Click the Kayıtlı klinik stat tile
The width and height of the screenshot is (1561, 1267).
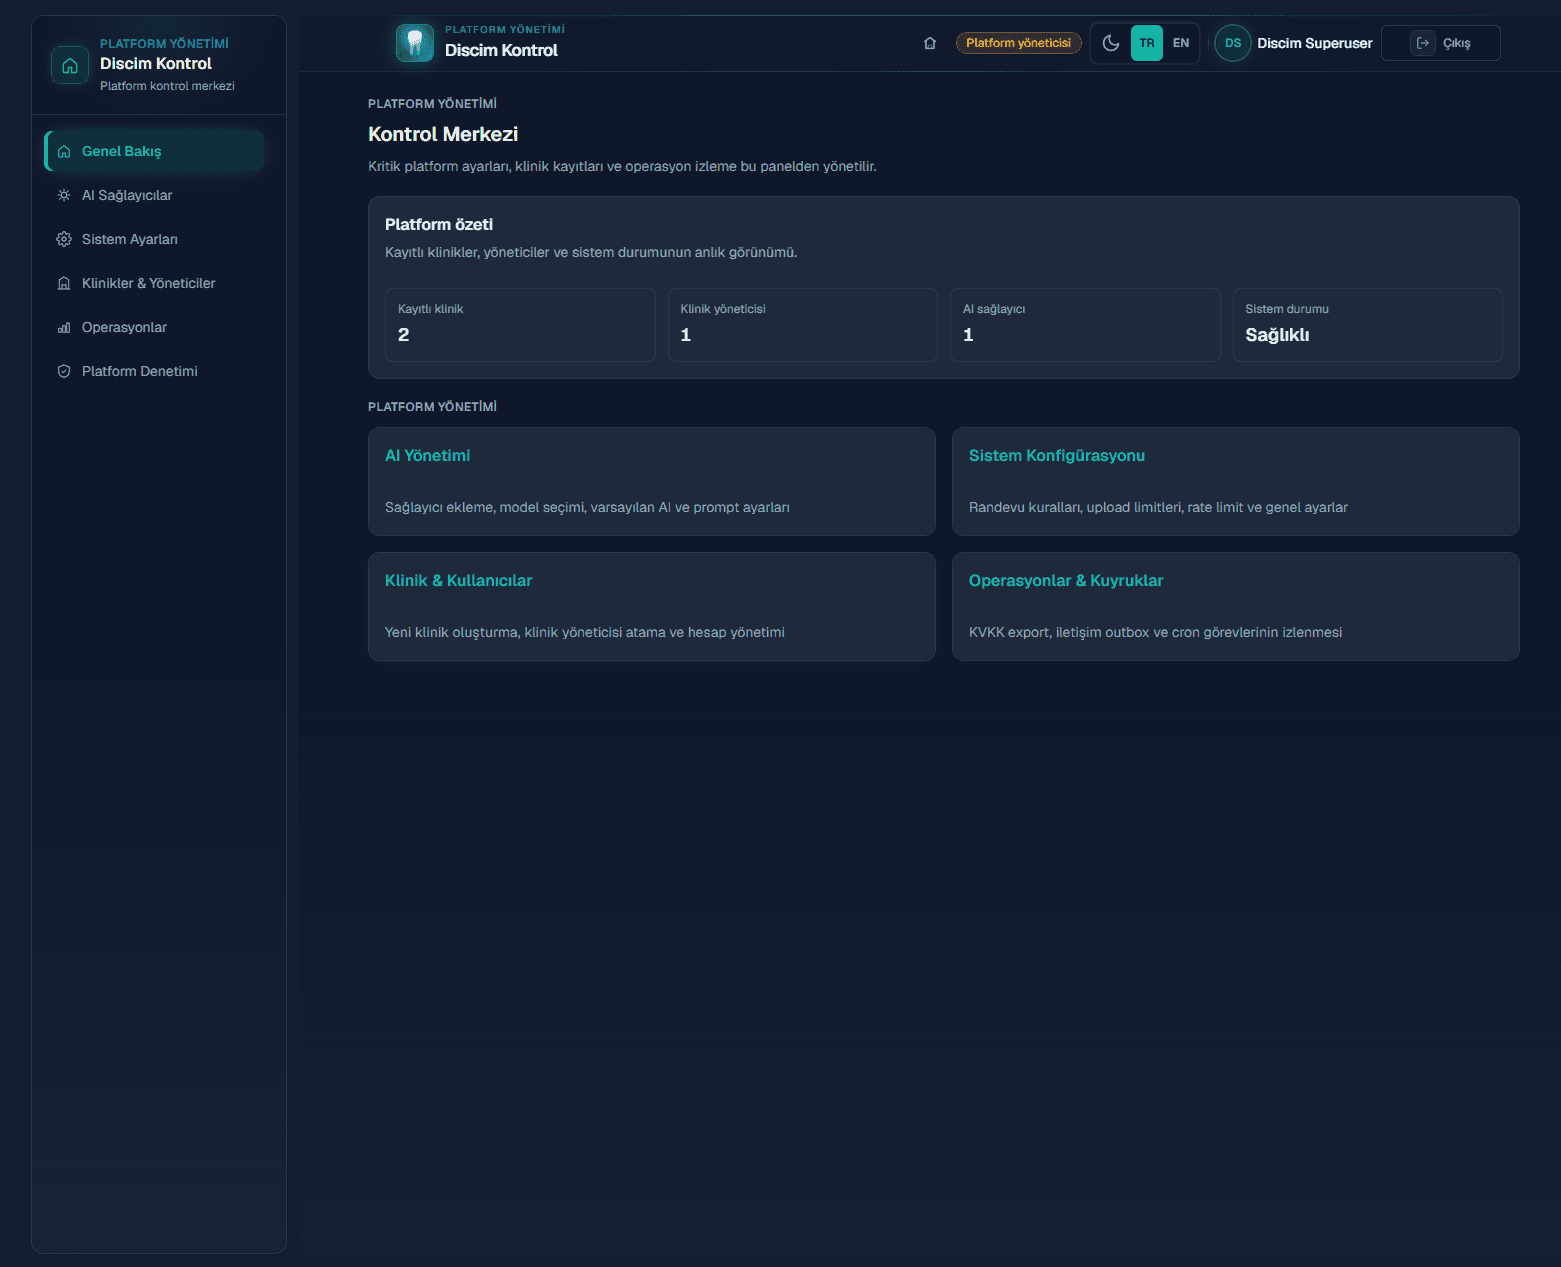tap(520, 325)
